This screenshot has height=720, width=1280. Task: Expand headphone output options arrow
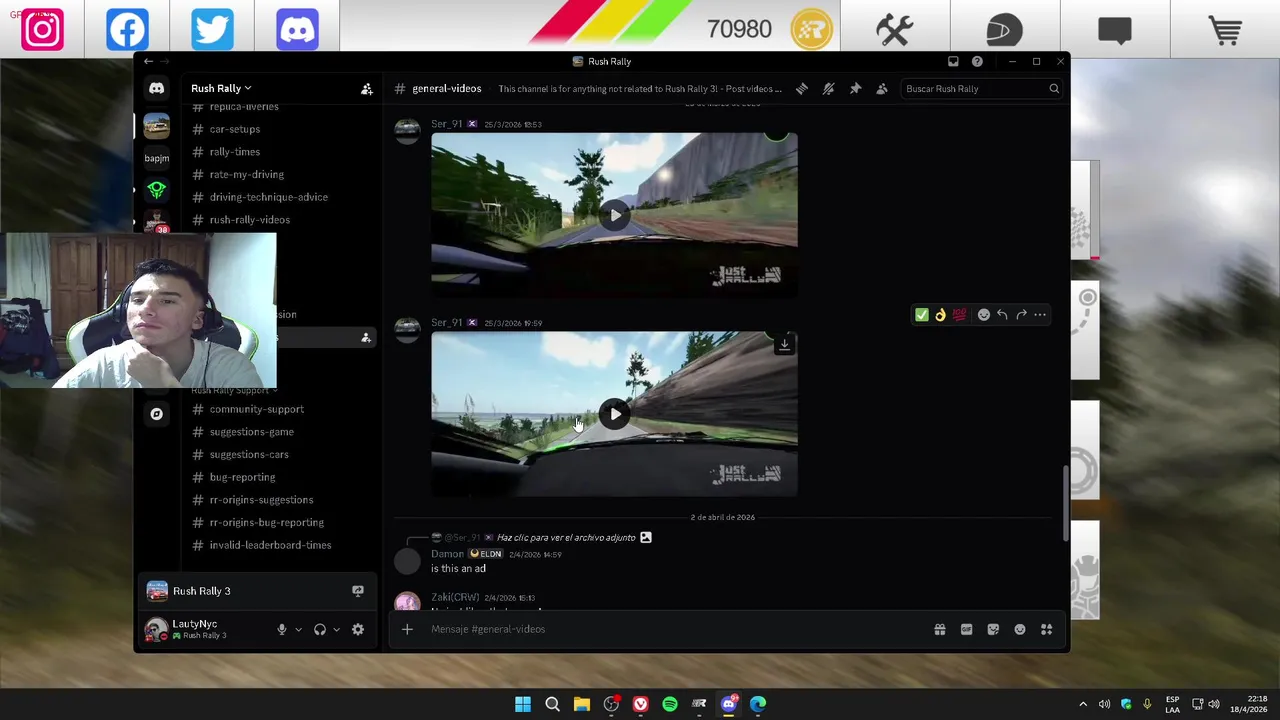336,630
